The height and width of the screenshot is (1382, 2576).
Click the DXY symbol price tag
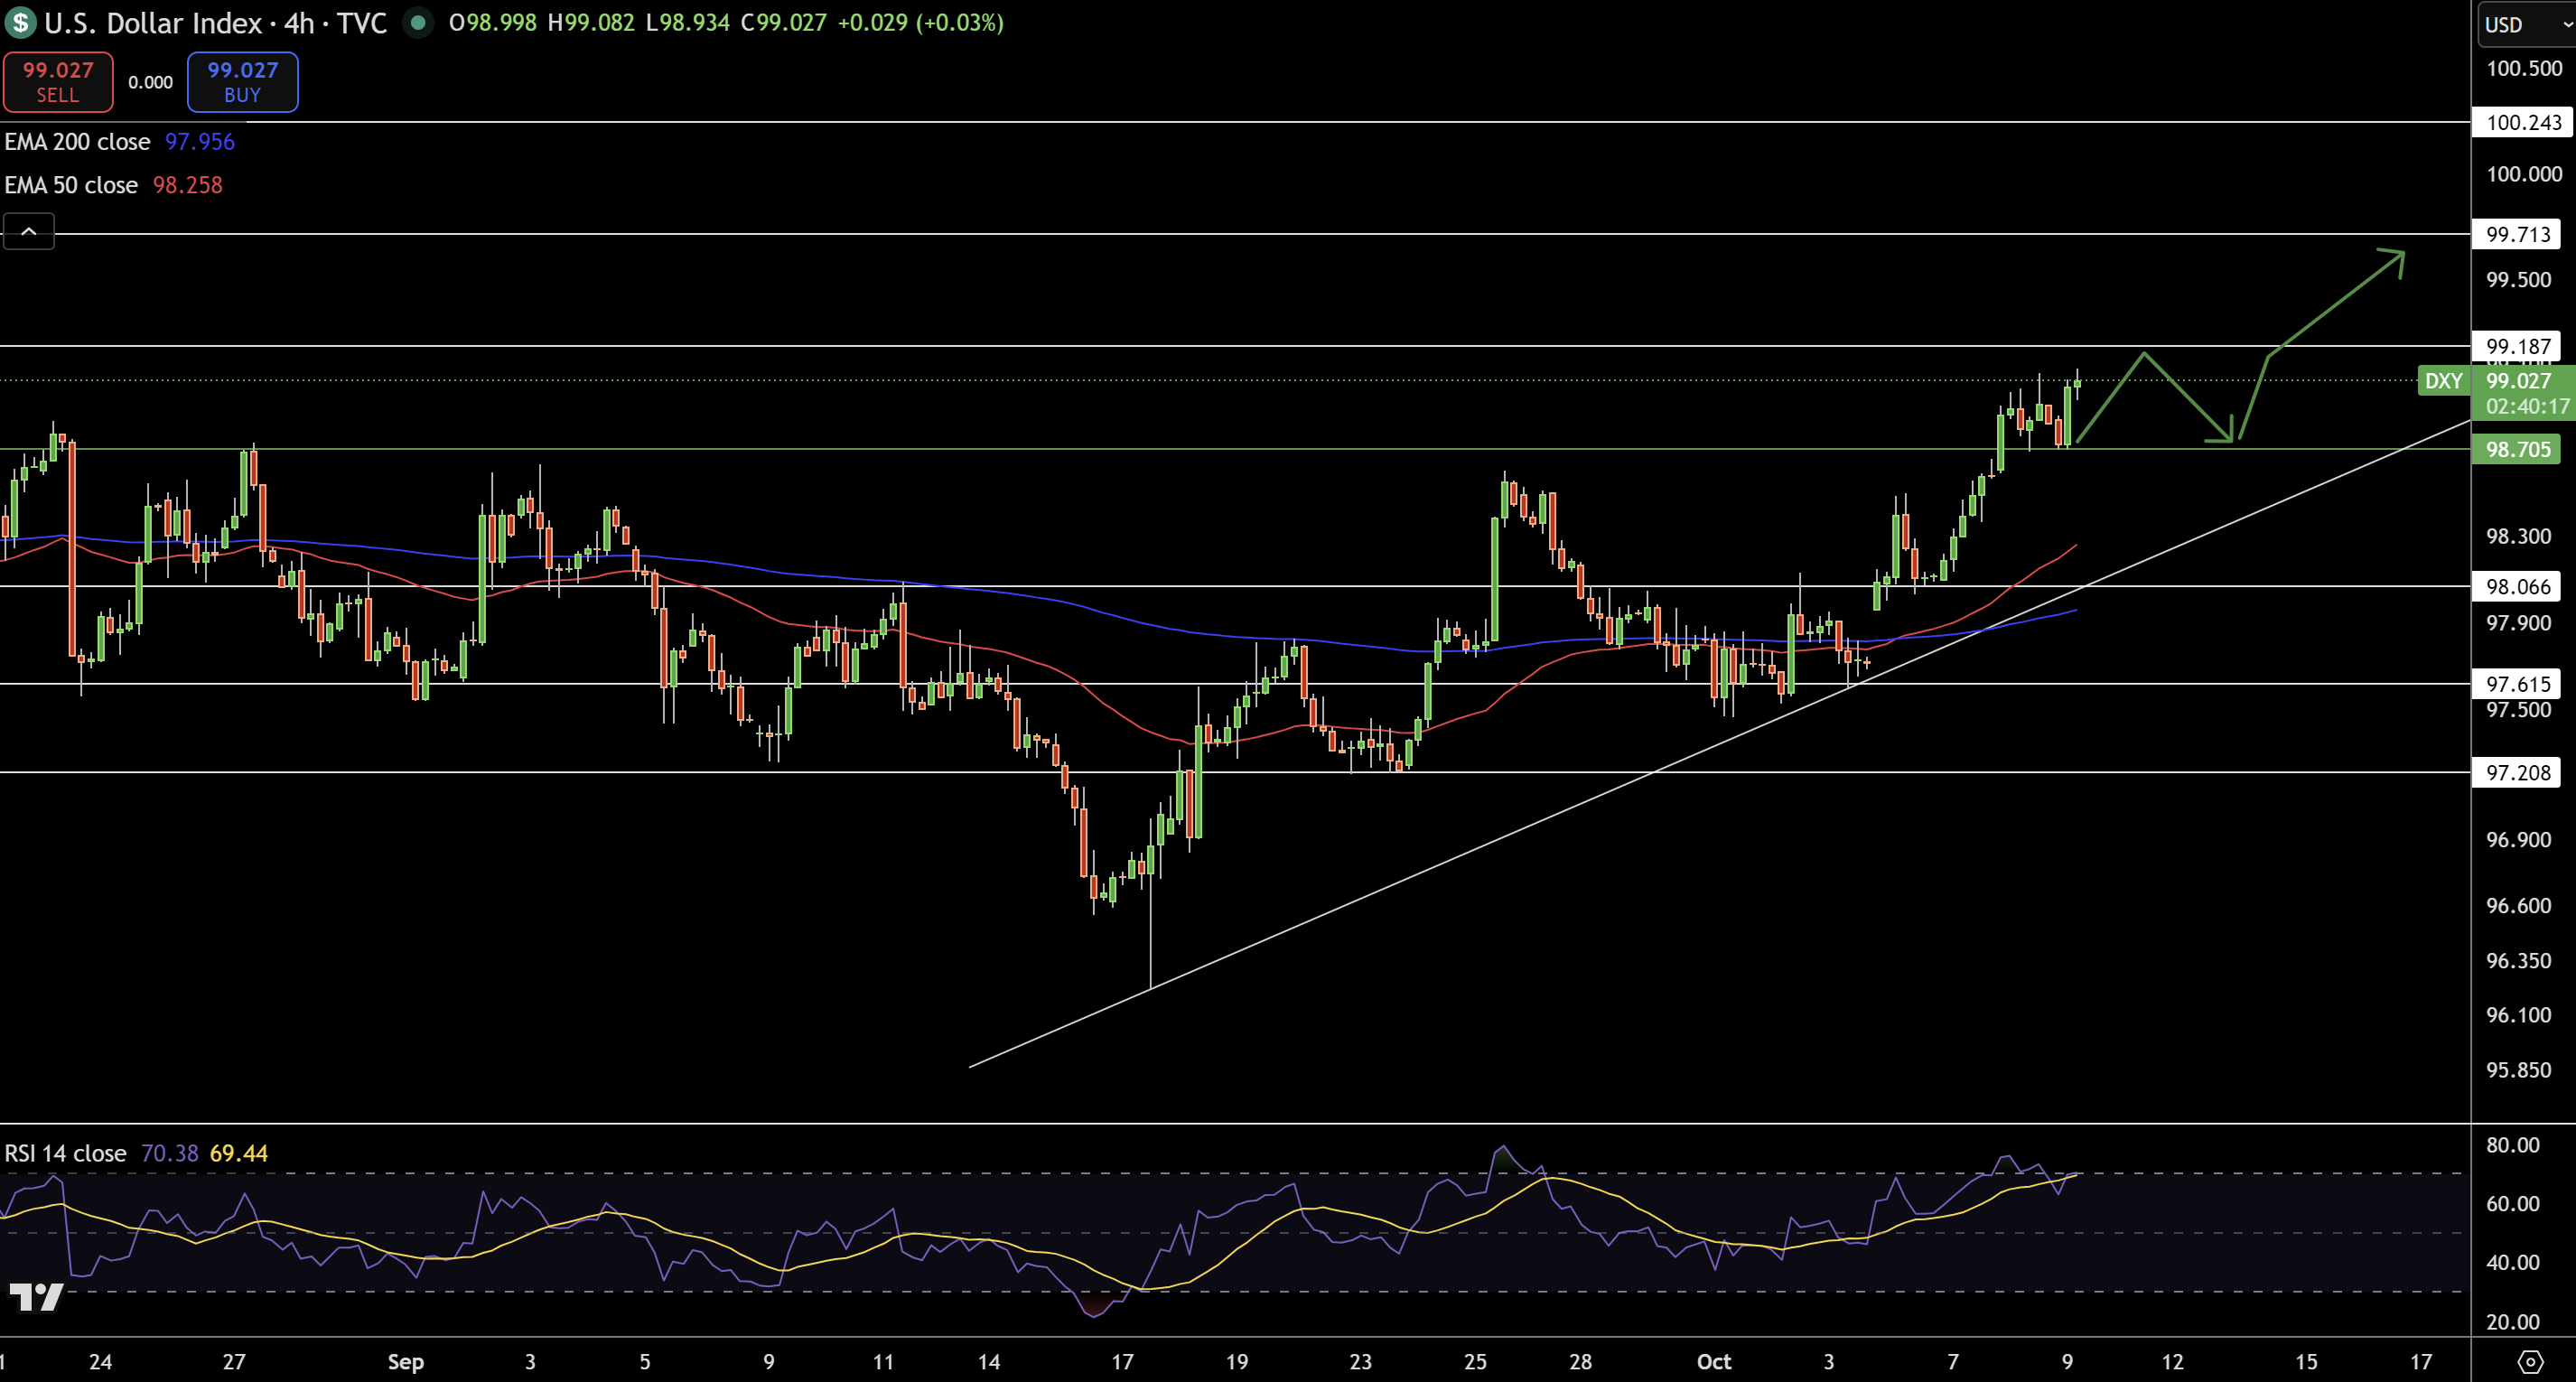coord(2443,381)
